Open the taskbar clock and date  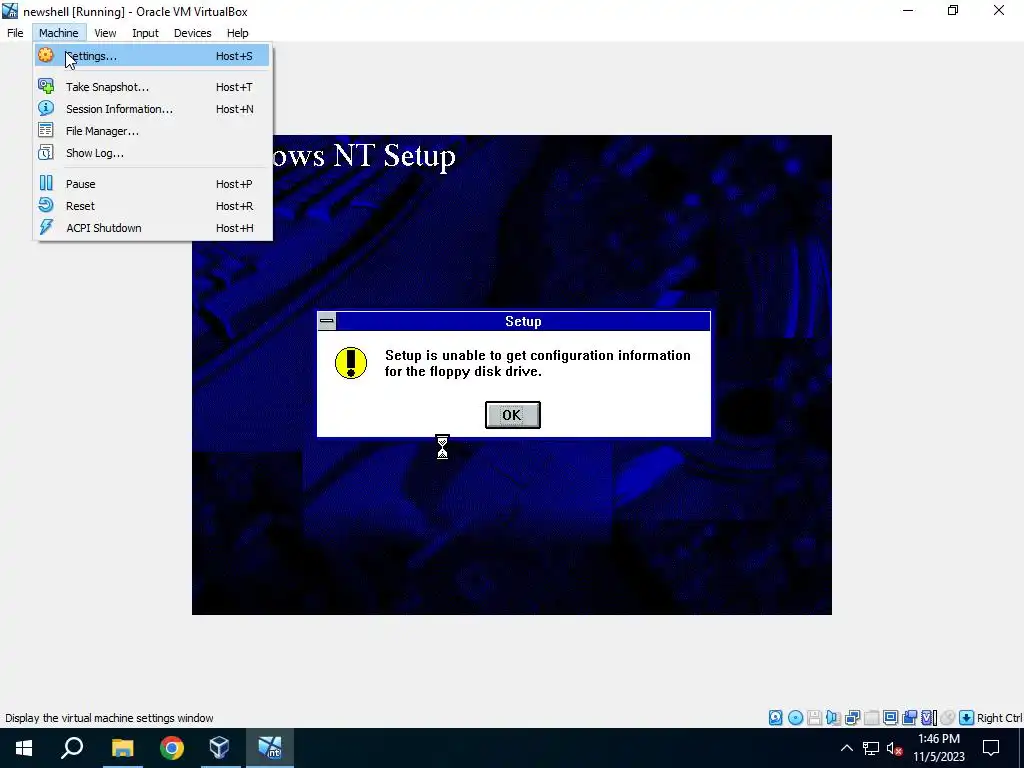[x=939, y=748]
